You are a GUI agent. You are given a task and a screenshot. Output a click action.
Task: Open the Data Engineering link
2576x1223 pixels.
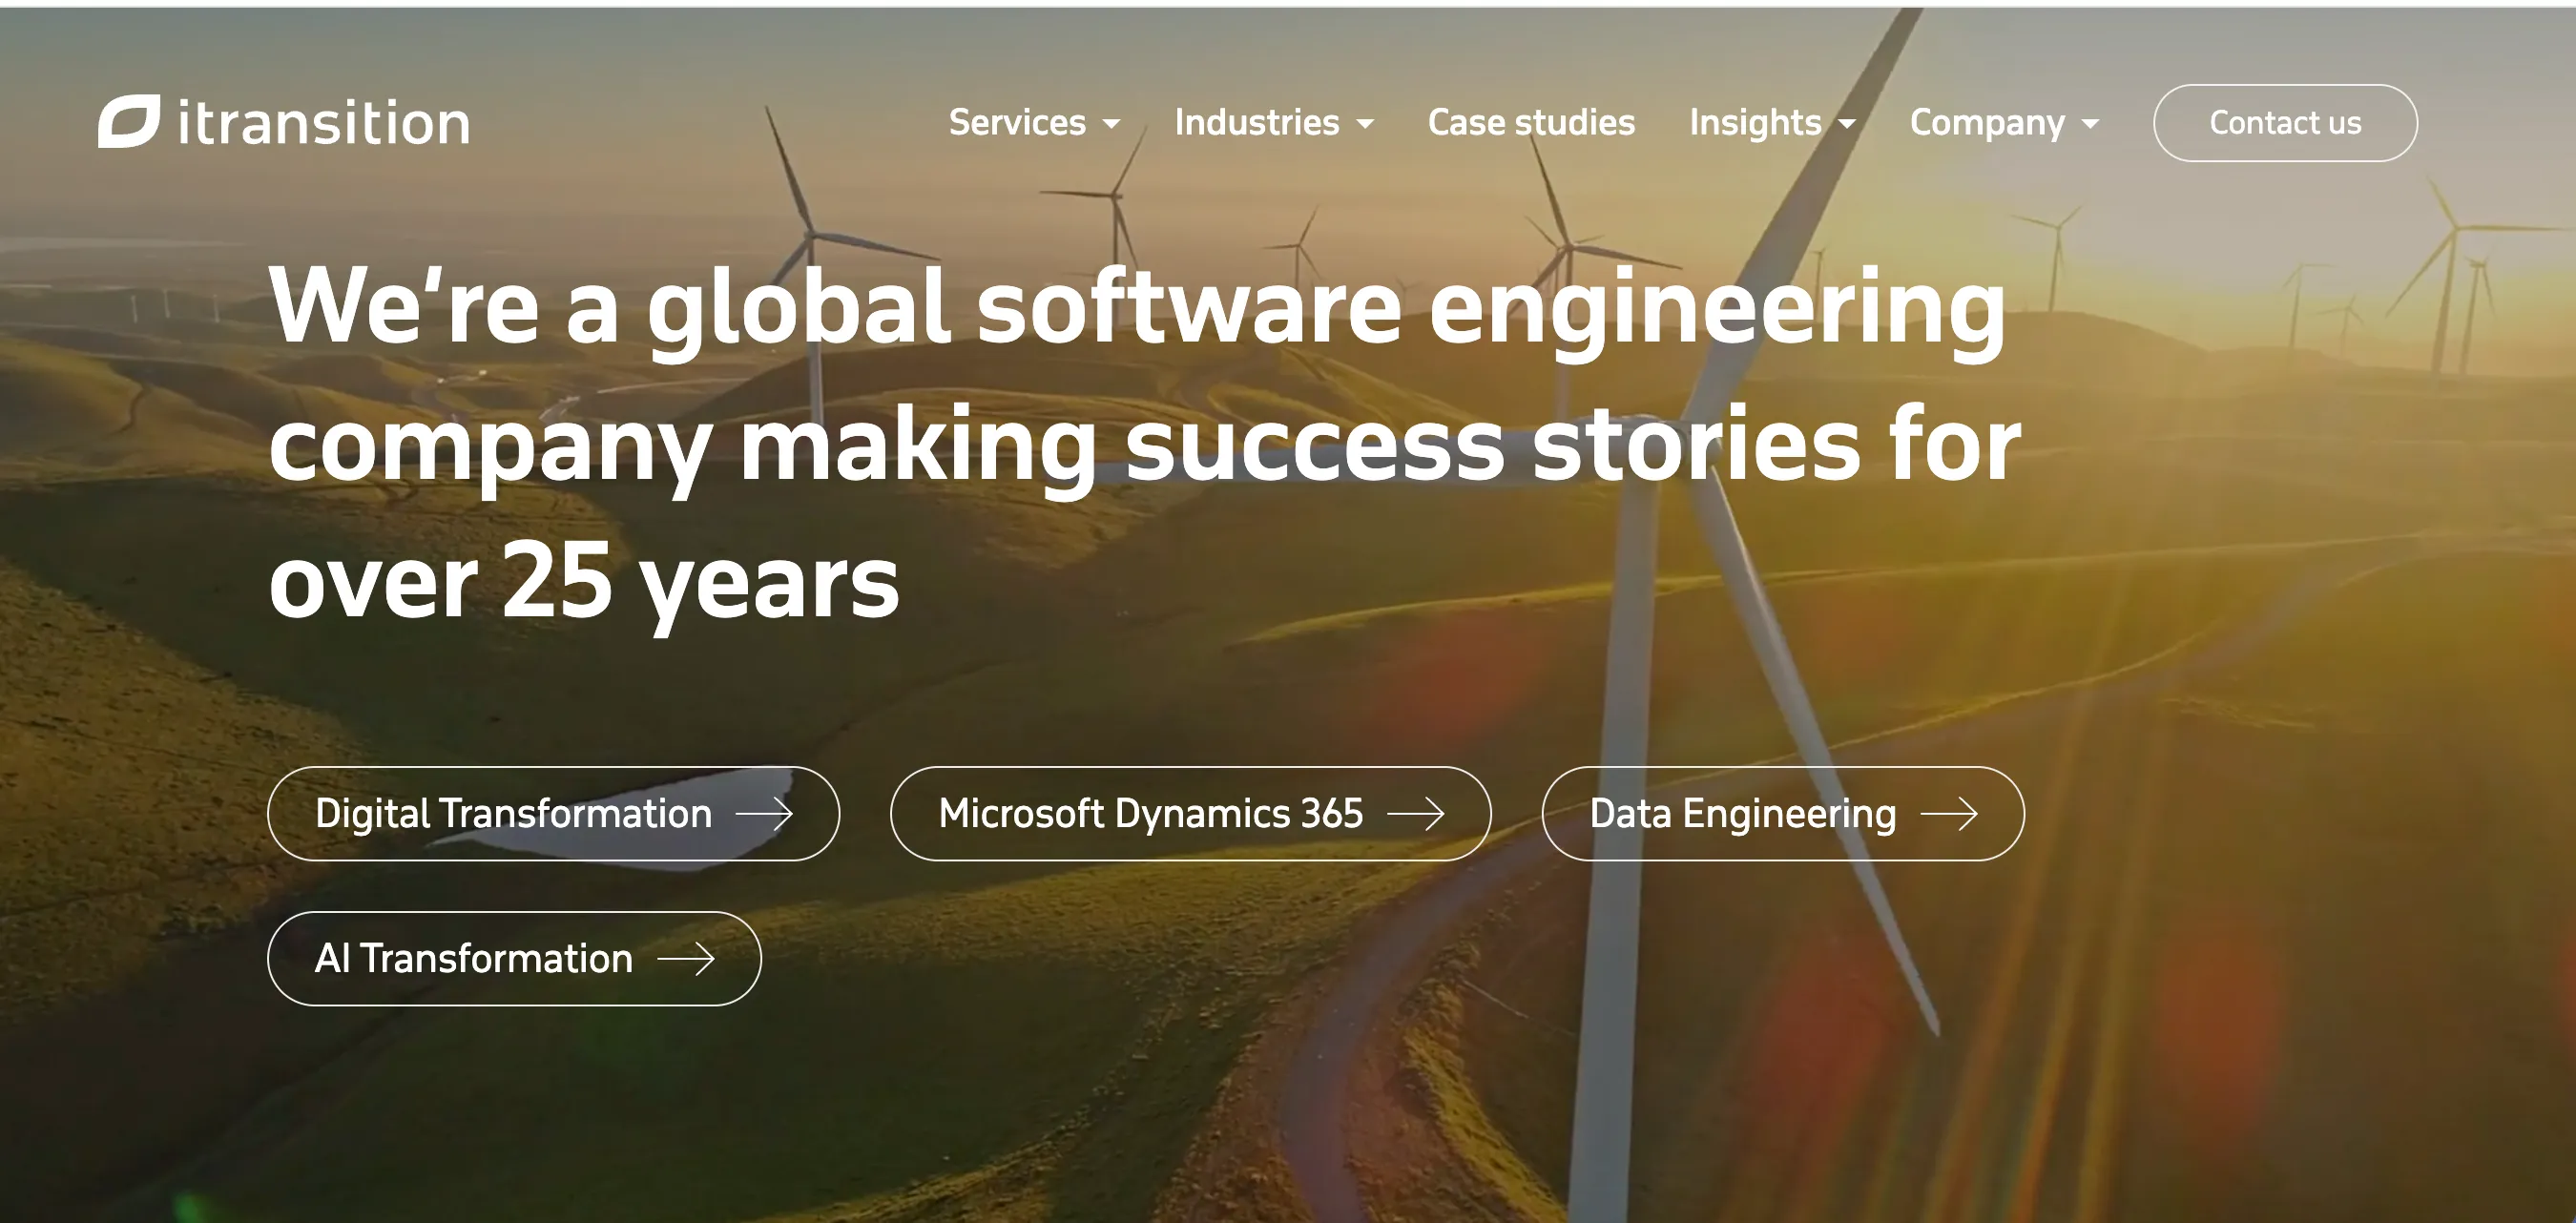coord(1783,814)
